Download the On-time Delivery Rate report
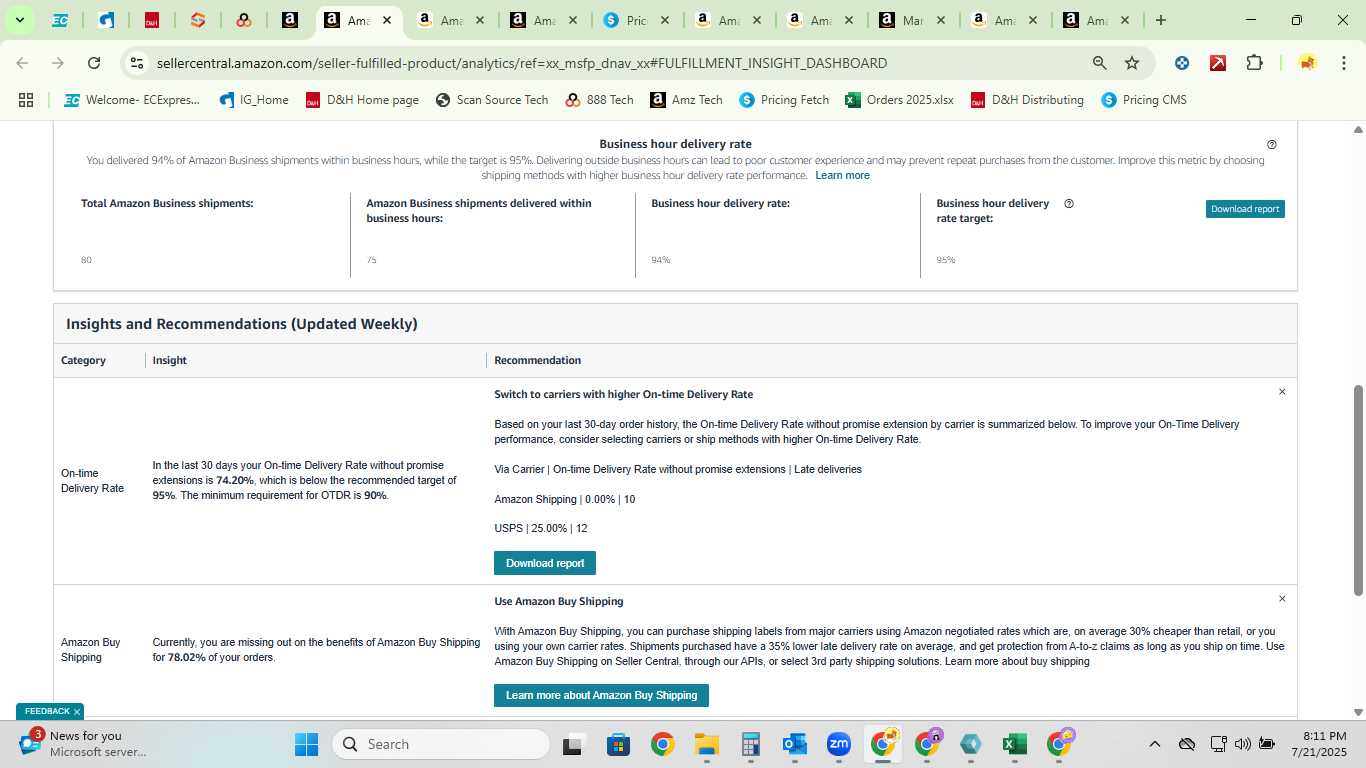Screen dimensions: 1366x768 [545, 563]
